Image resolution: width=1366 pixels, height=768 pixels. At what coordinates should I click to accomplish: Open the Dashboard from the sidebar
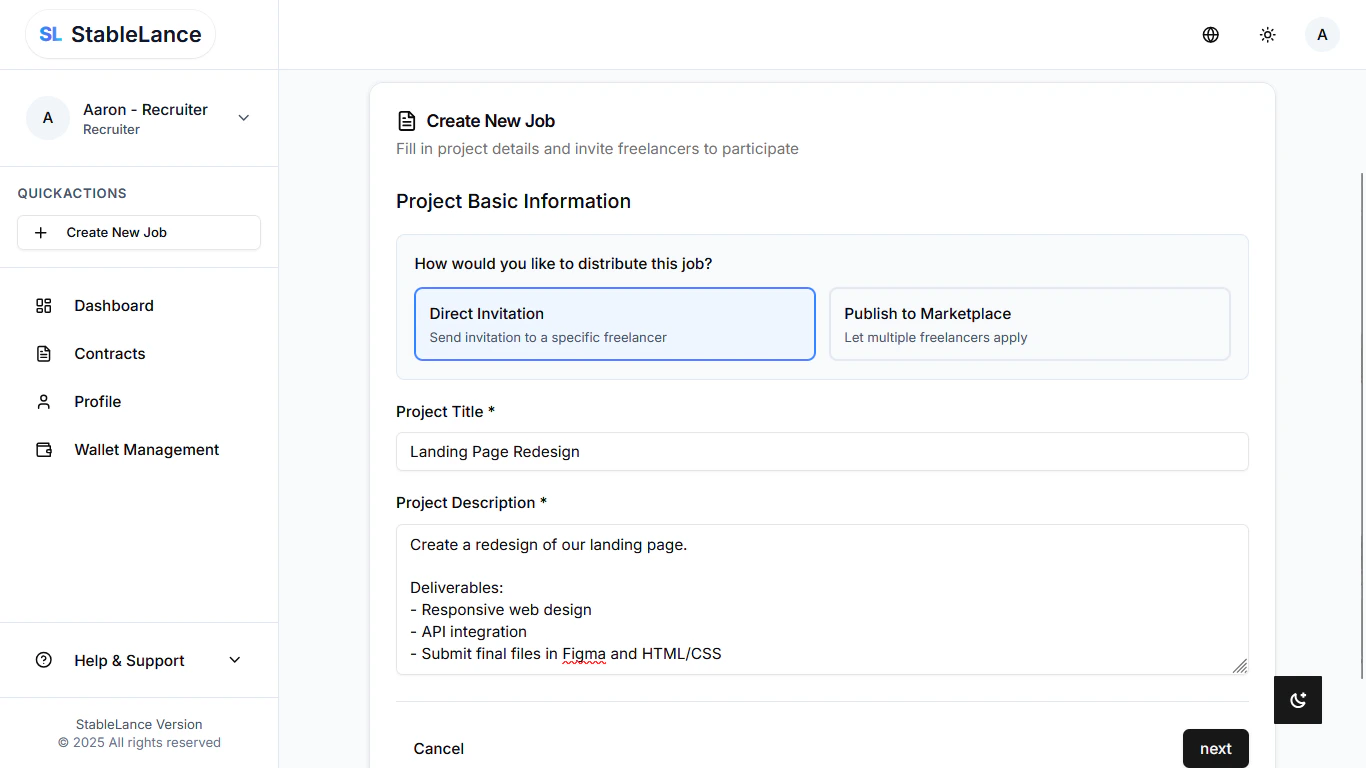(113, 305)
